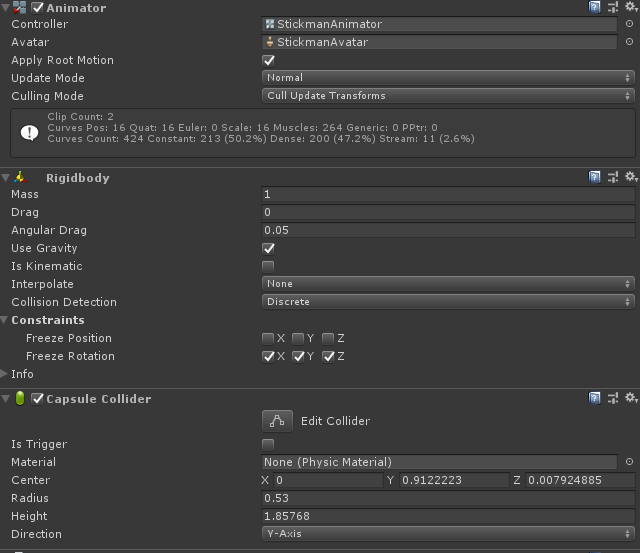Open Rigidbody component help reference
The height and width of the screenshot is (553, 640).
[x=594, y=177]
